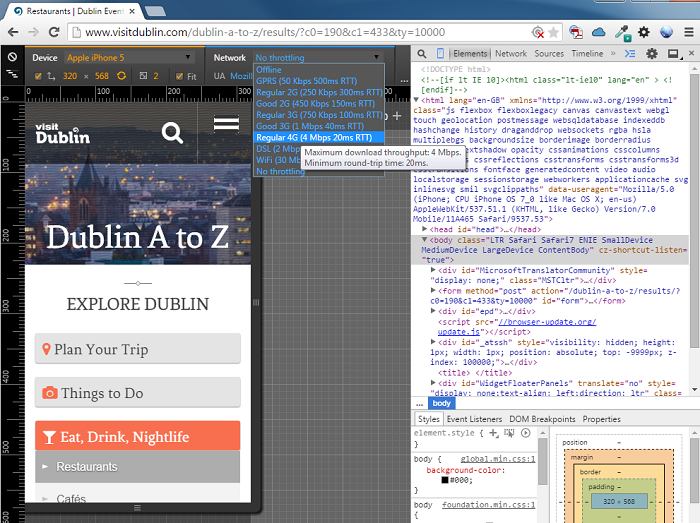Open the Event Listeners tab
This screenshot has height=523, width=700.
pyautogui.click(x=474, y=419)
